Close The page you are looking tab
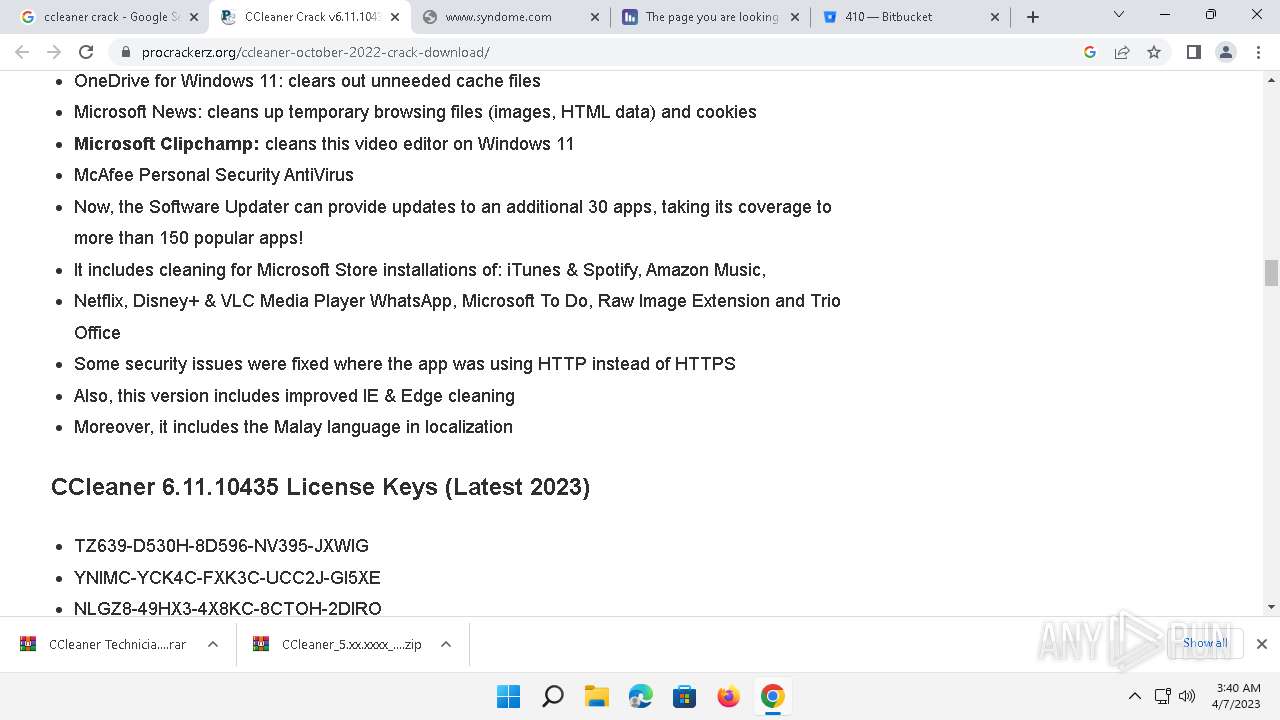 (795, 17)
